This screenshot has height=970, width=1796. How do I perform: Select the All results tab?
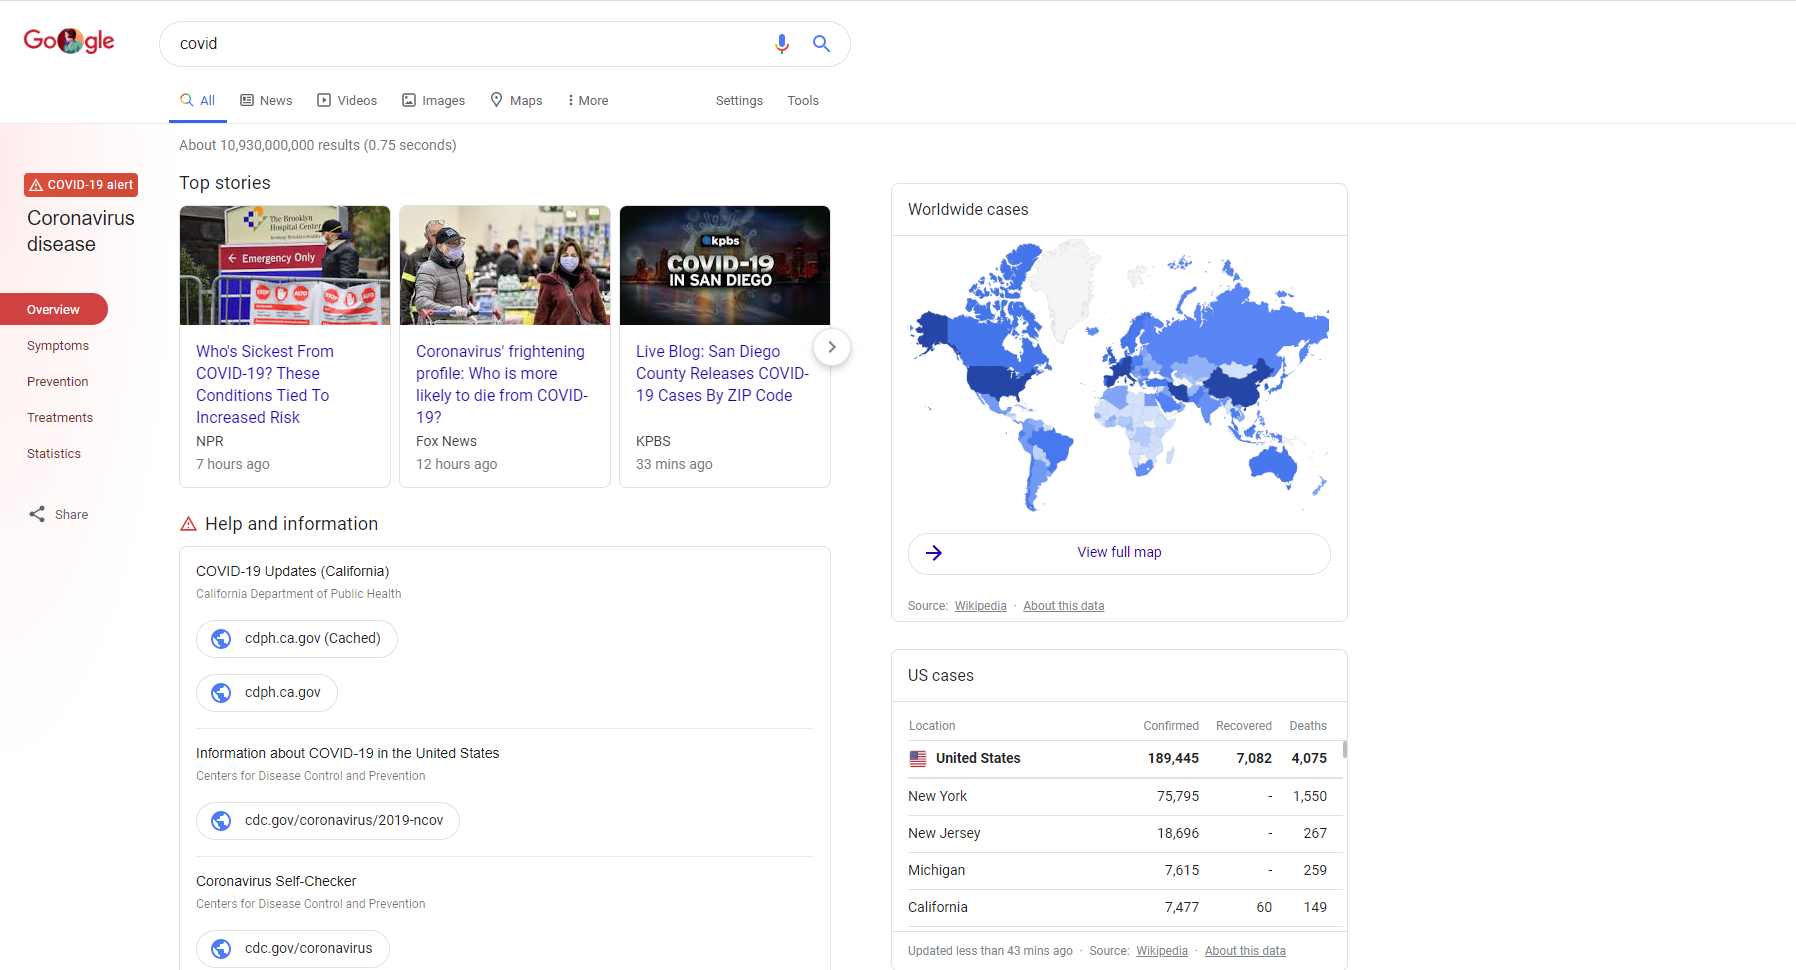[198, 101]
